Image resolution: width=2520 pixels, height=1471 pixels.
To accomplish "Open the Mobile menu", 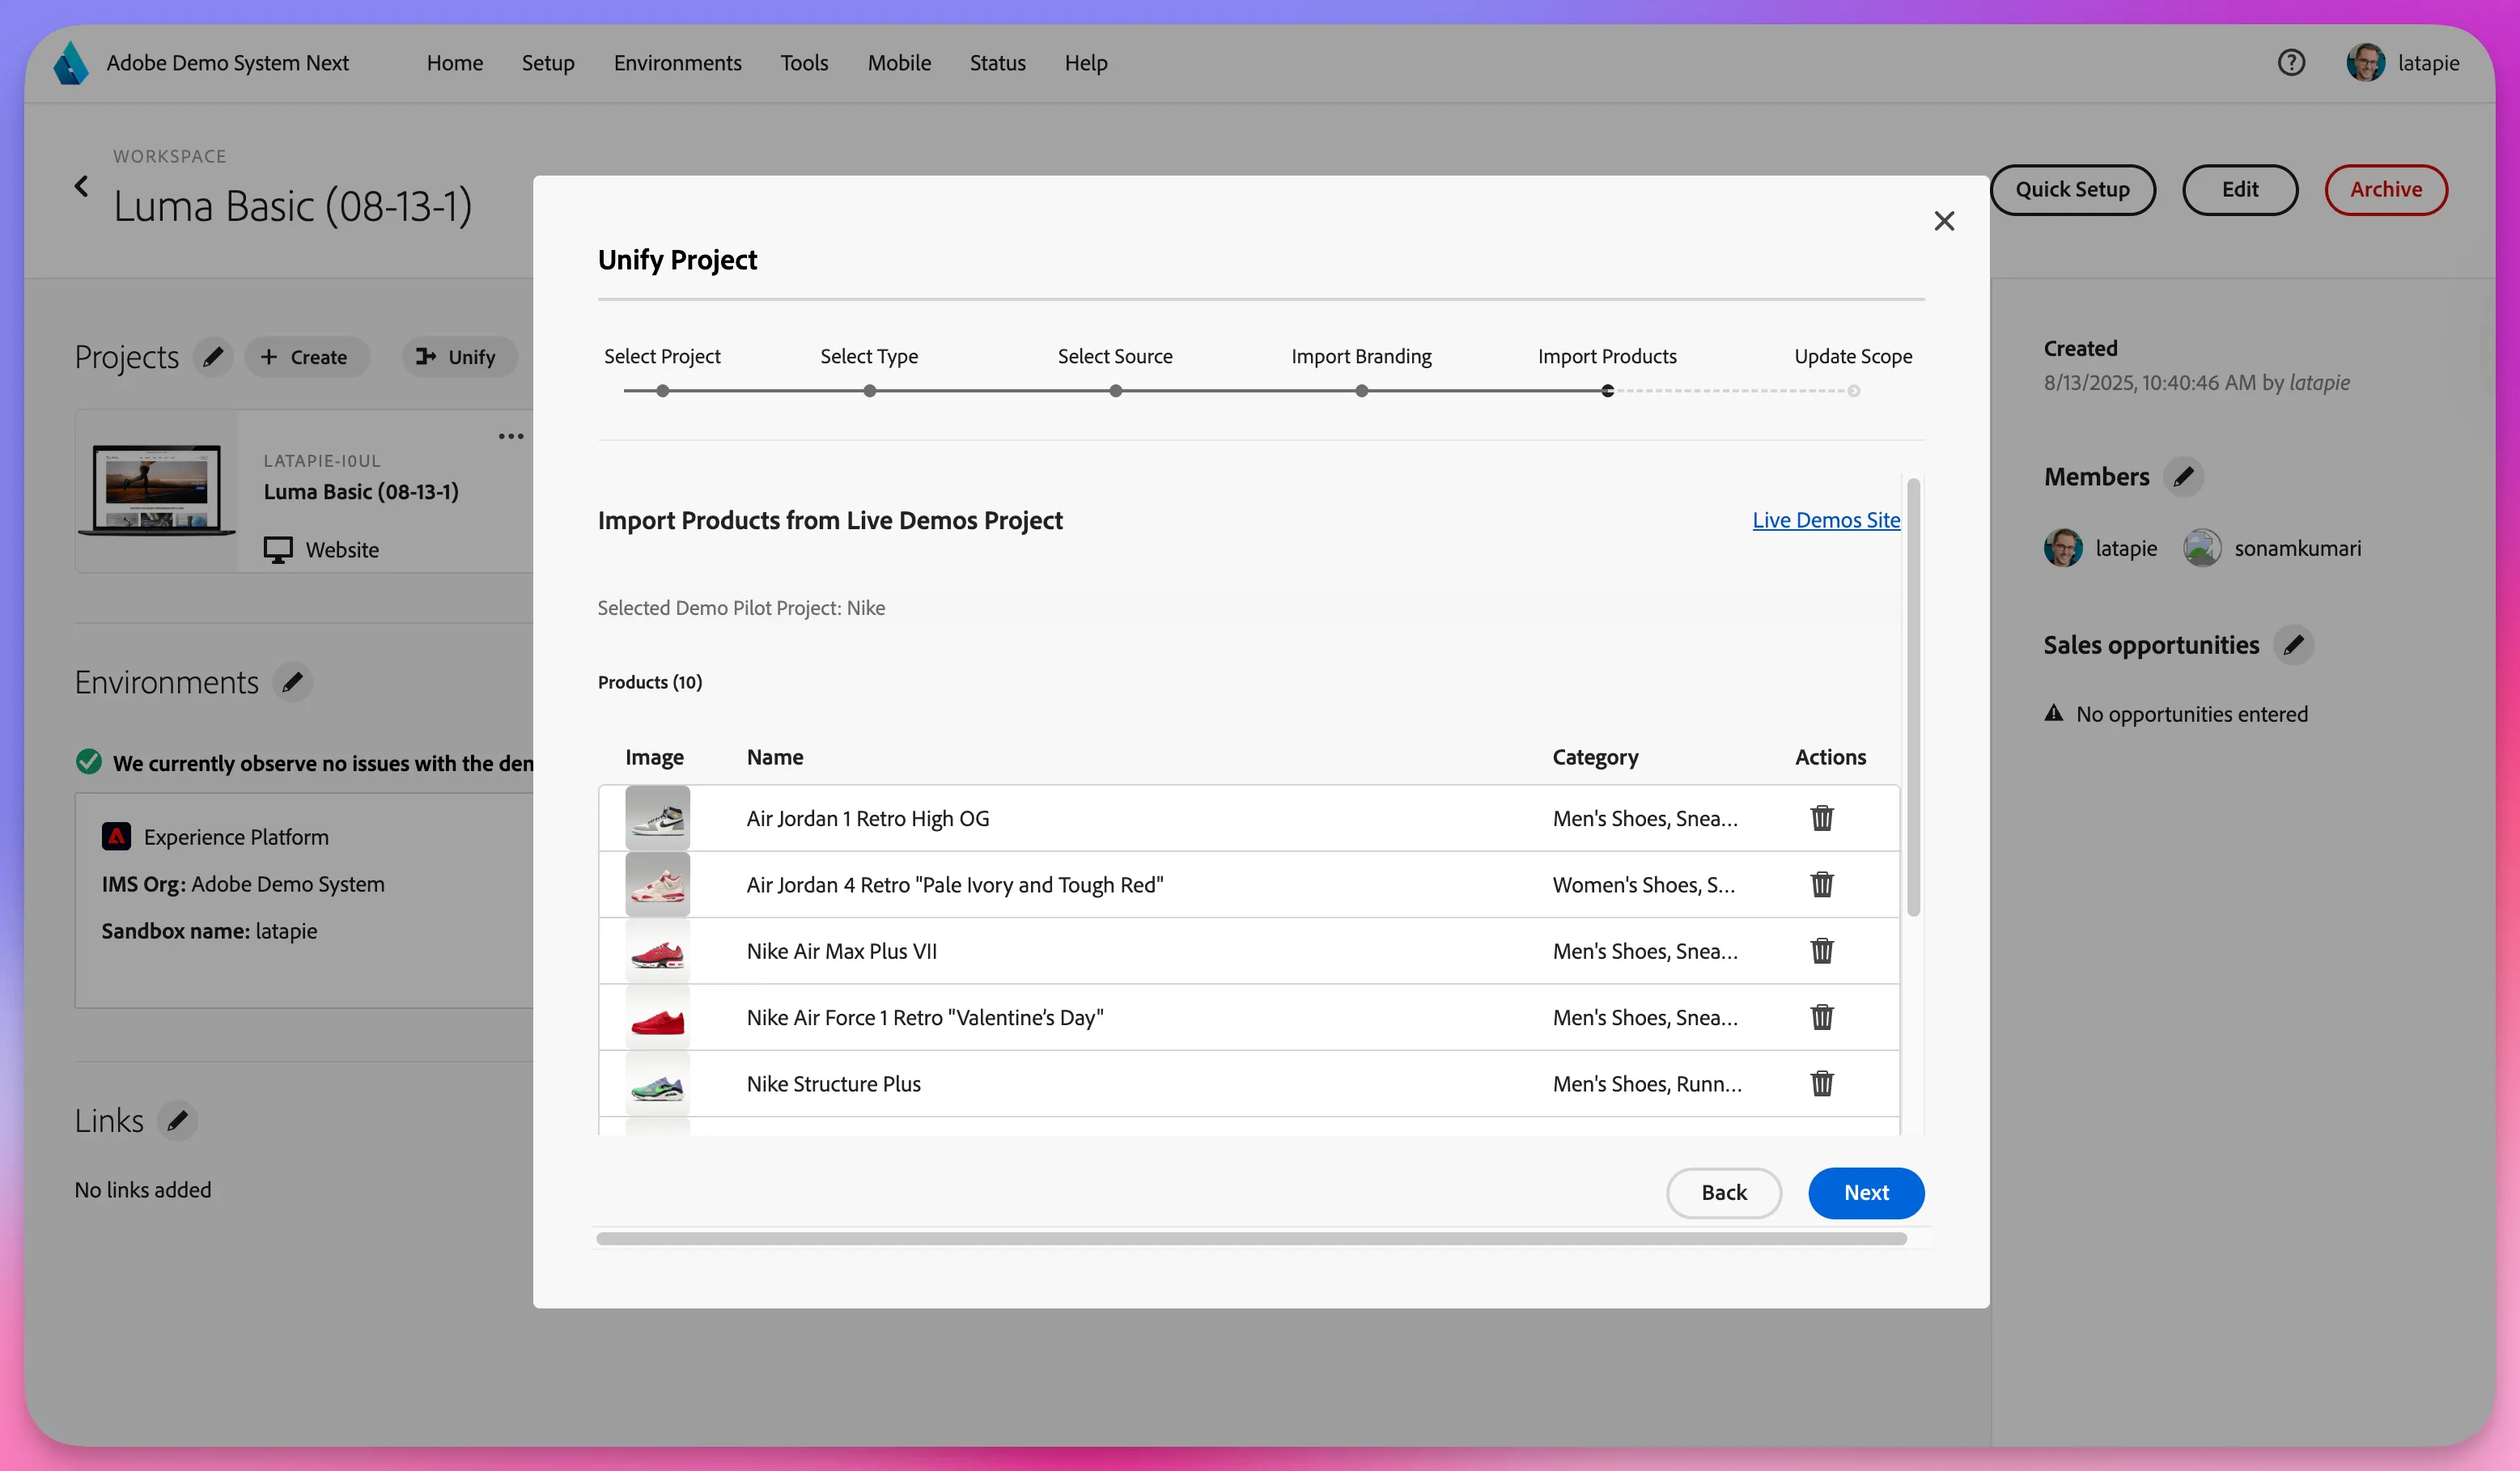I will [x=899, y=63].
